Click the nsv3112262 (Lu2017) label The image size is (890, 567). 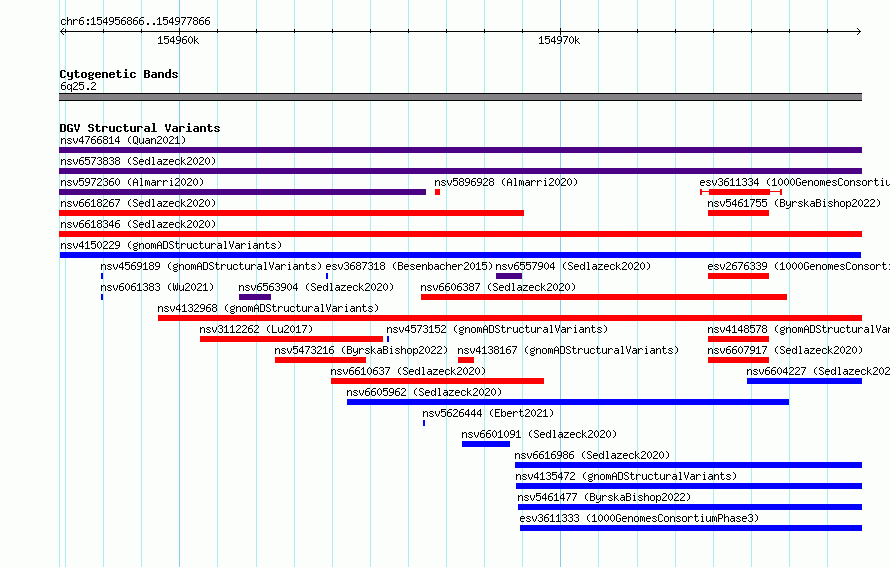(x=256, y=329)
